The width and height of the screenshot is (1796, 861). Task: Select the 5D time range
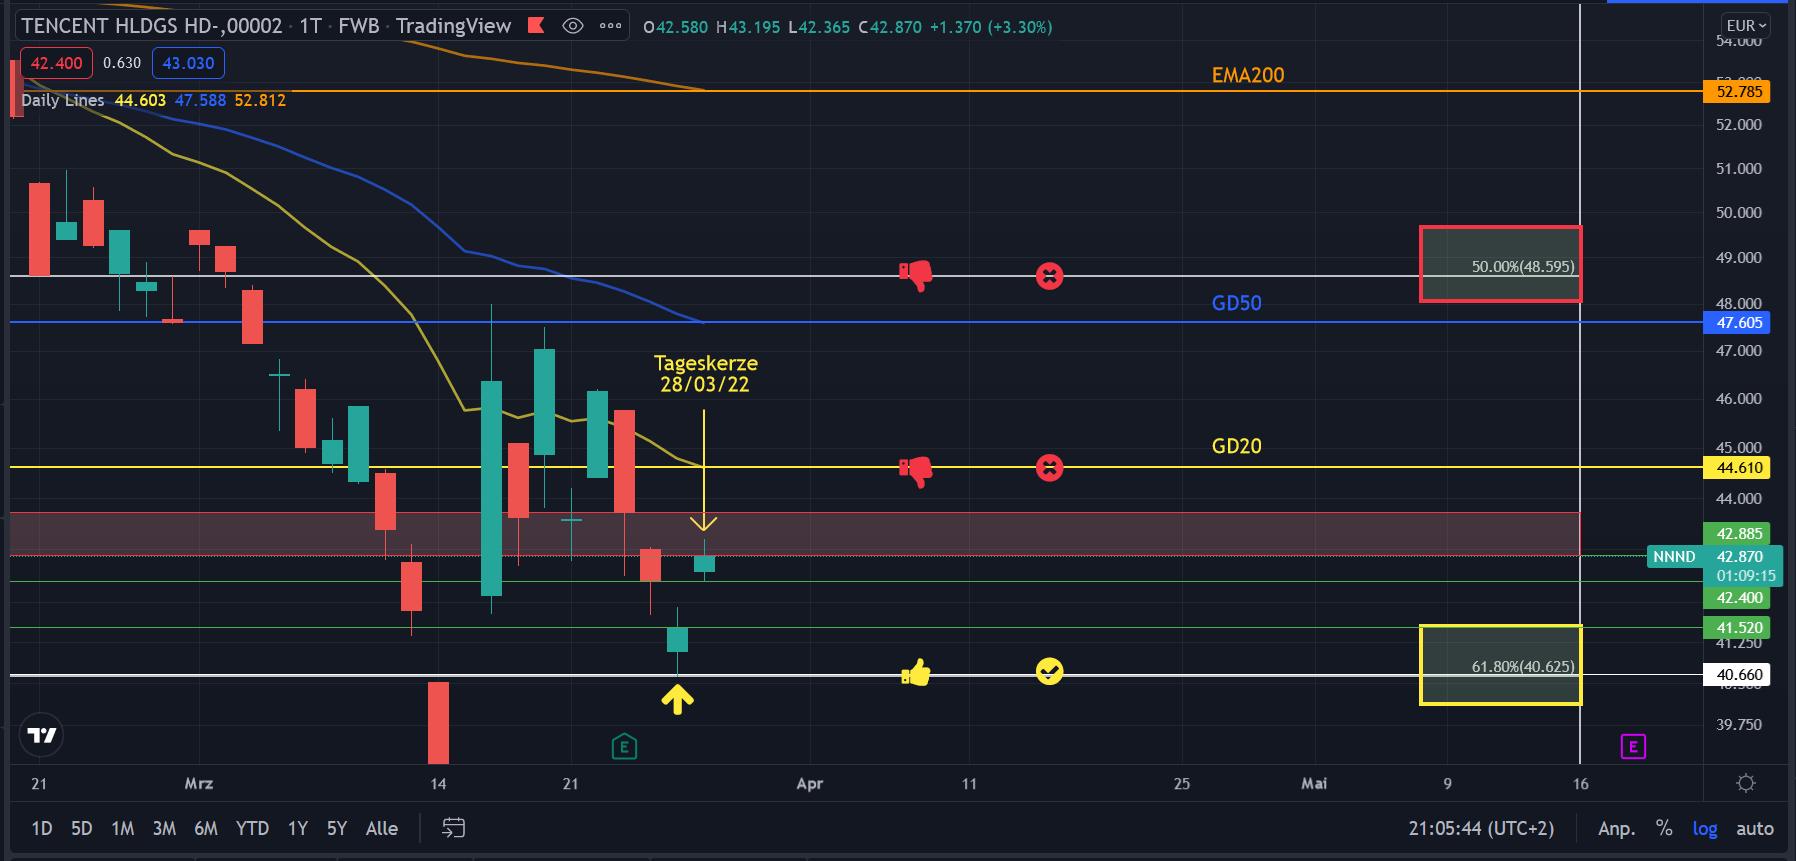click(82, 828)
